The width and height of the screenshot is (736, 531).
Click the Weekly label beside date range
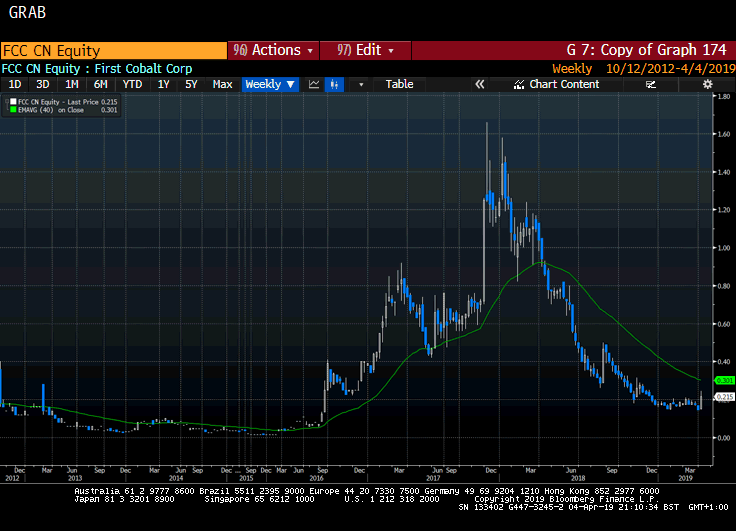click(x=572, y=69)
